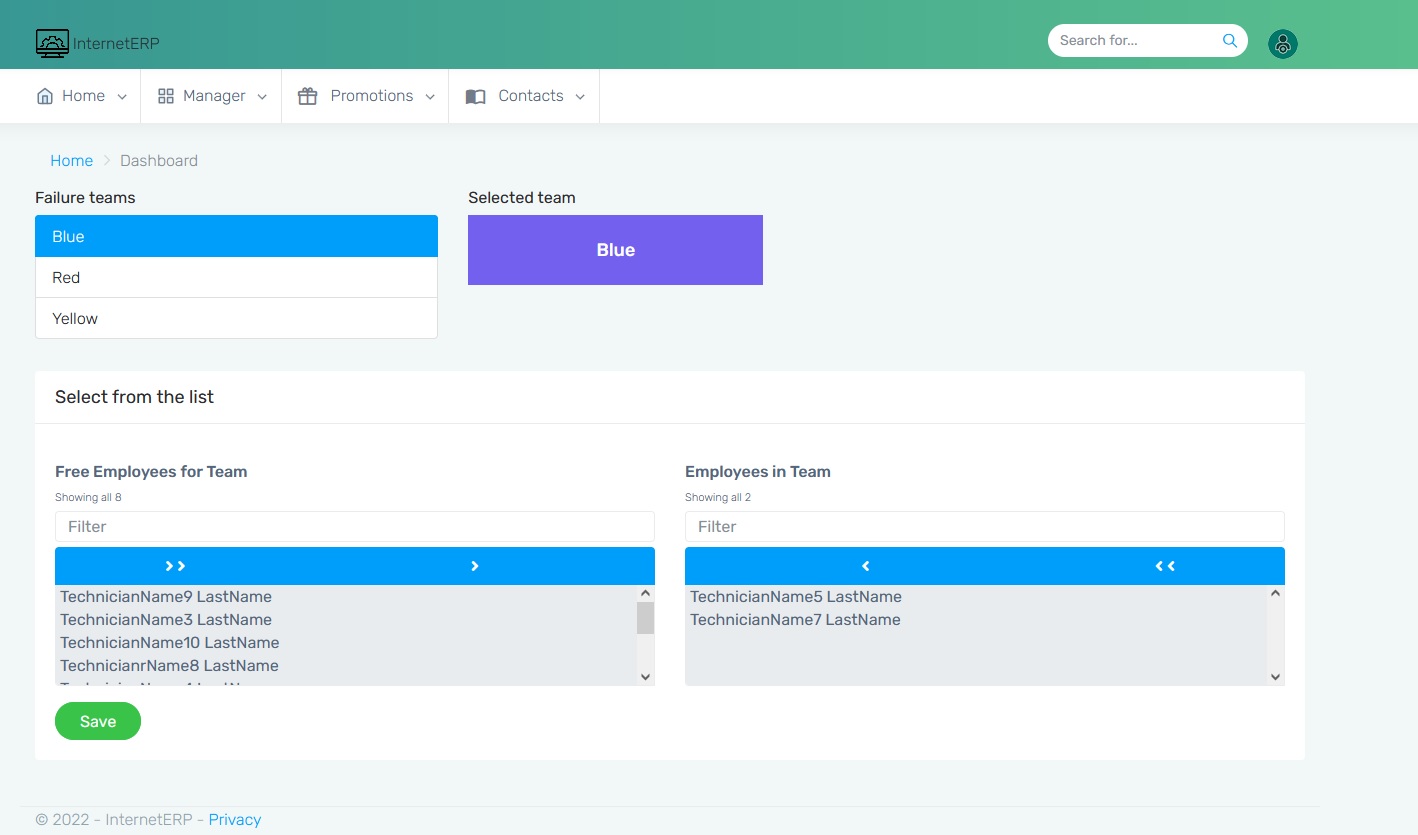Viewport: 1418px width, 835px height.
Task: Remove all employees with double-left arrow
Action: [x=1165, y=566]
